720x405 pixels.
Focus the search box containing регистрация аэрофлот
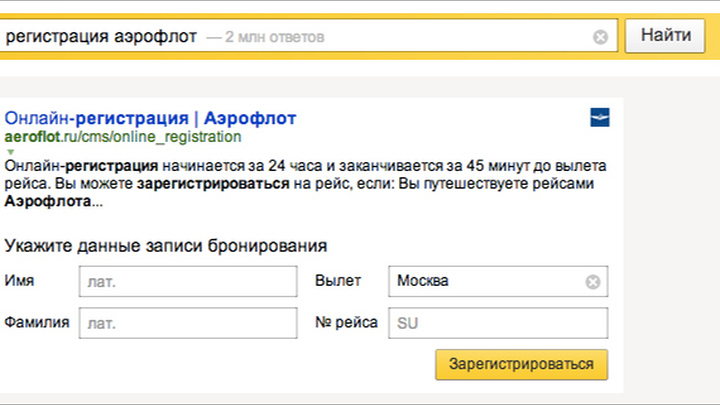tap(309, 36)
